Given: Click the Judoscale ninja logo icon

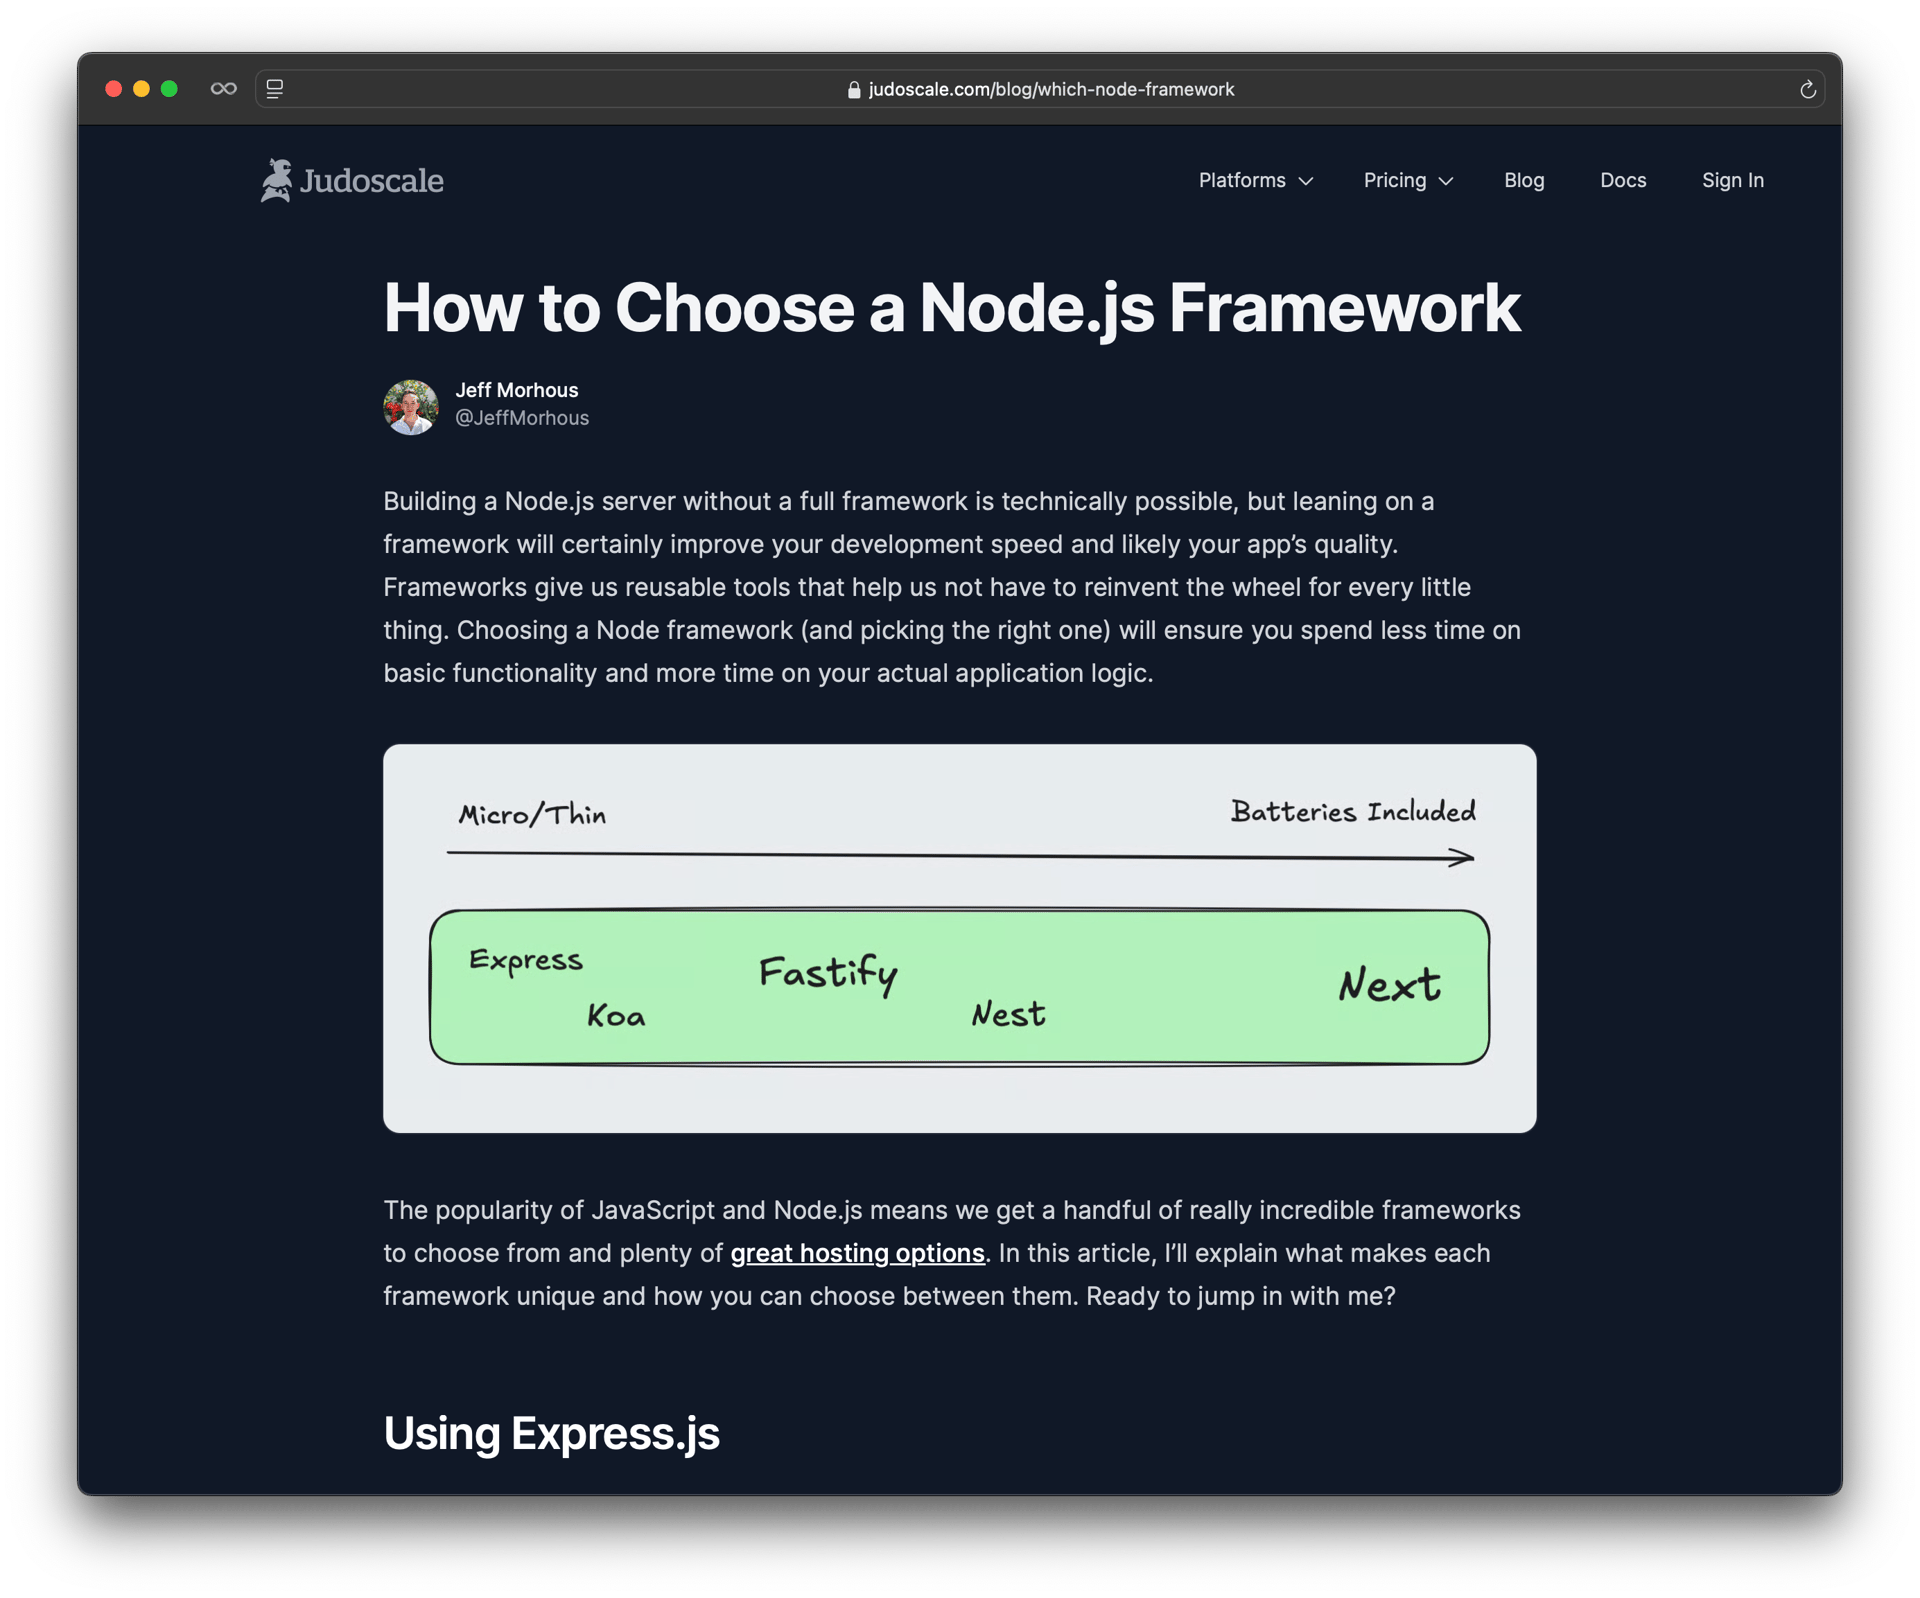Looking at the screenshot, I should pos(276,180).
